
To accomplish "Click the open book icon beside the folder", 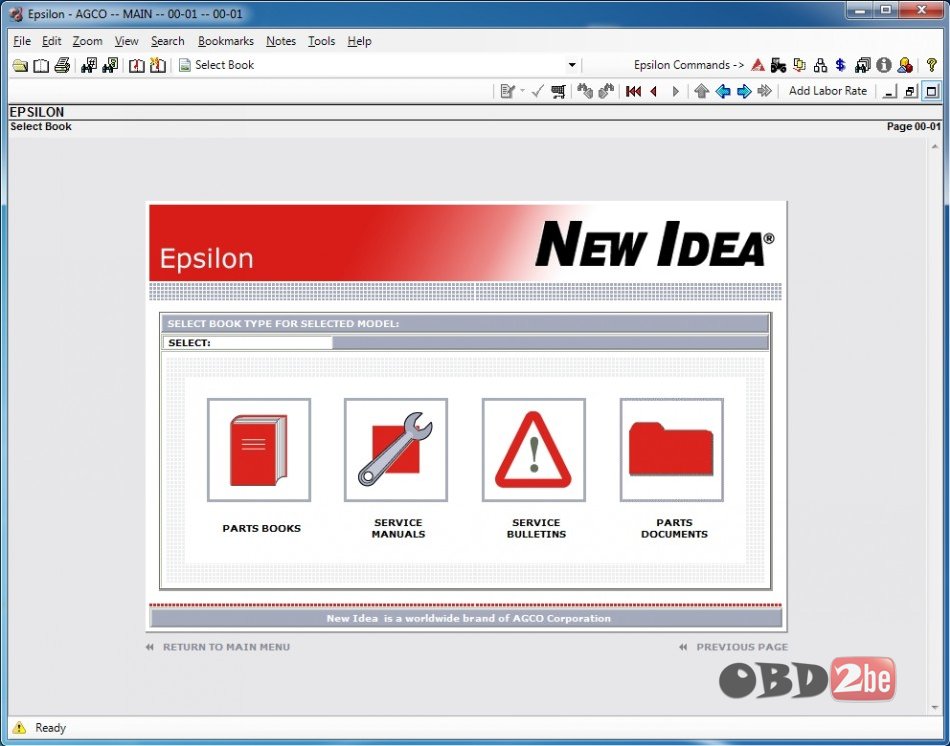I will 41,65.
